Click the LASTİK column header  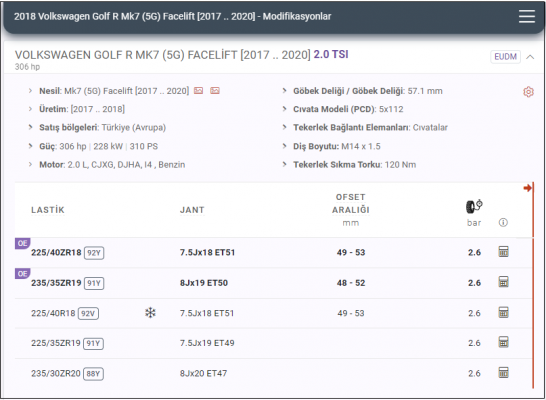coord(48,210)
